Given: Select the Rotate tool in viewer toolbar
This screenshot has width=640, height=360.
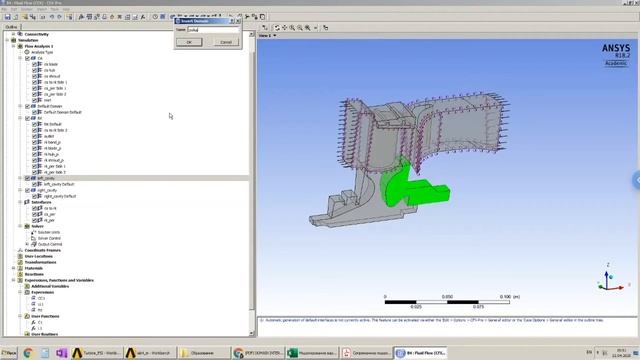Looking at the screenshot, I should point(277,28).
